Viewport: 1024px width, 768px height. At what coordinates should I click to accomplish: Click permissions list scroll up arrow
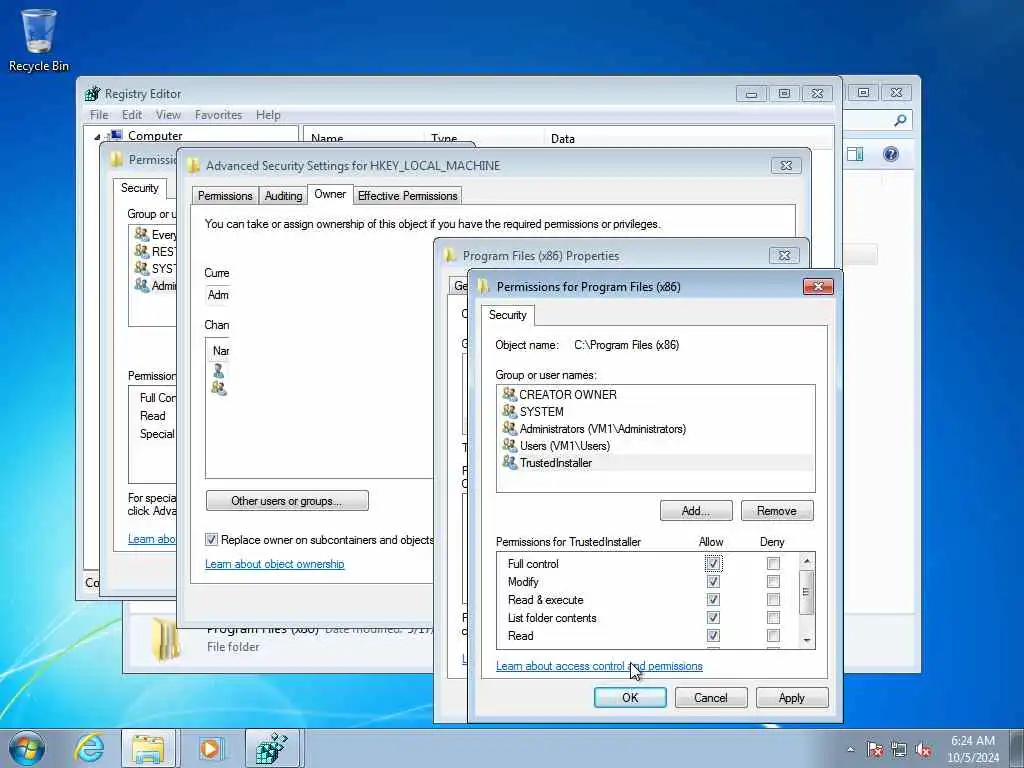coord(807,561)
